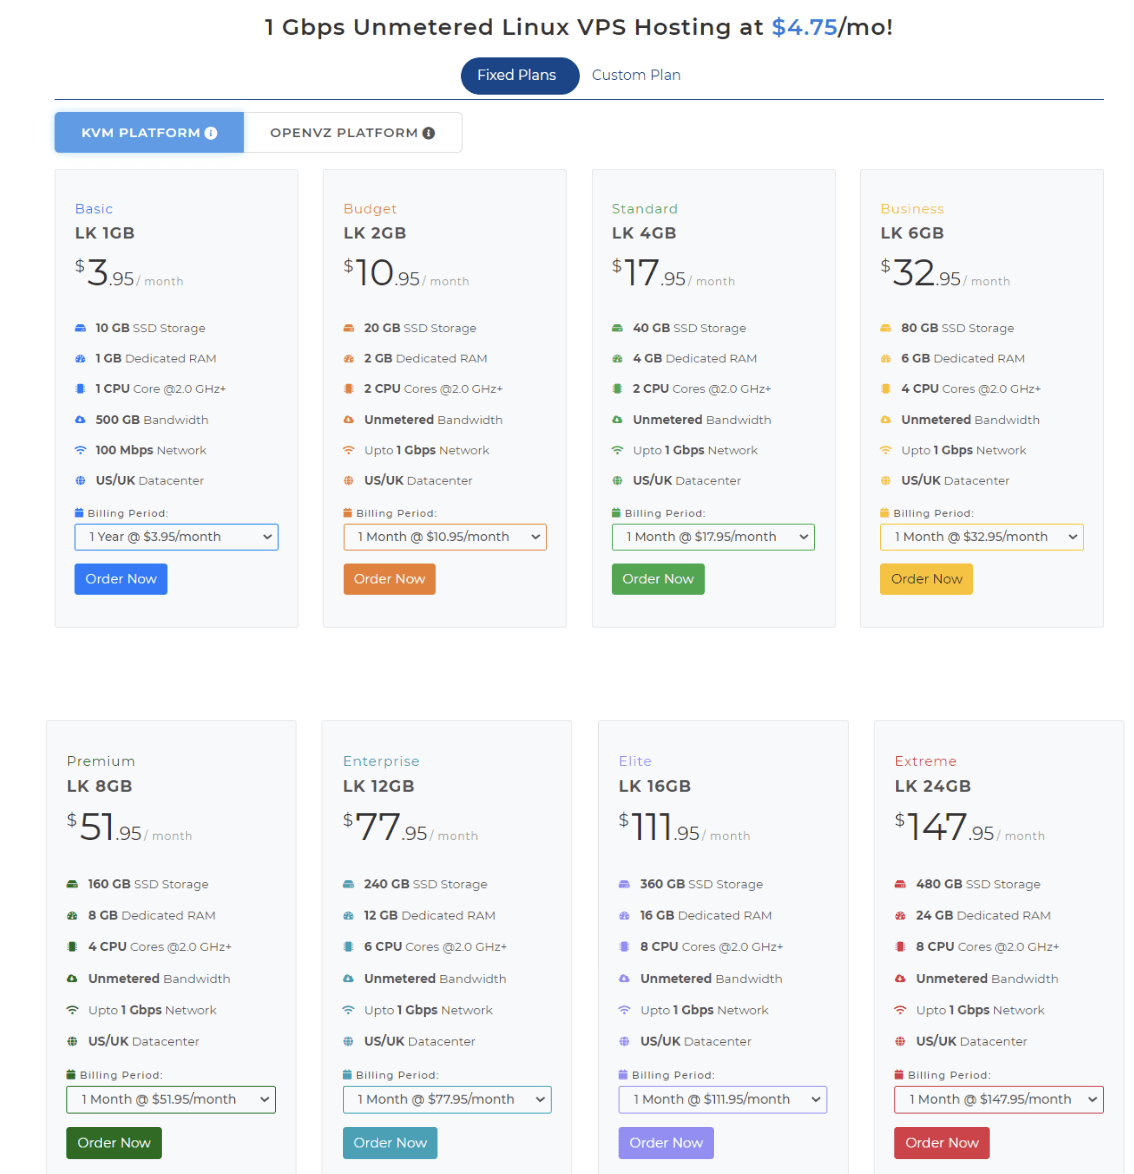The width and height of the screenshot is (1134, 1174).
Task: Click the LK 8GB Premium plan title
Action: tap(100, 786)
